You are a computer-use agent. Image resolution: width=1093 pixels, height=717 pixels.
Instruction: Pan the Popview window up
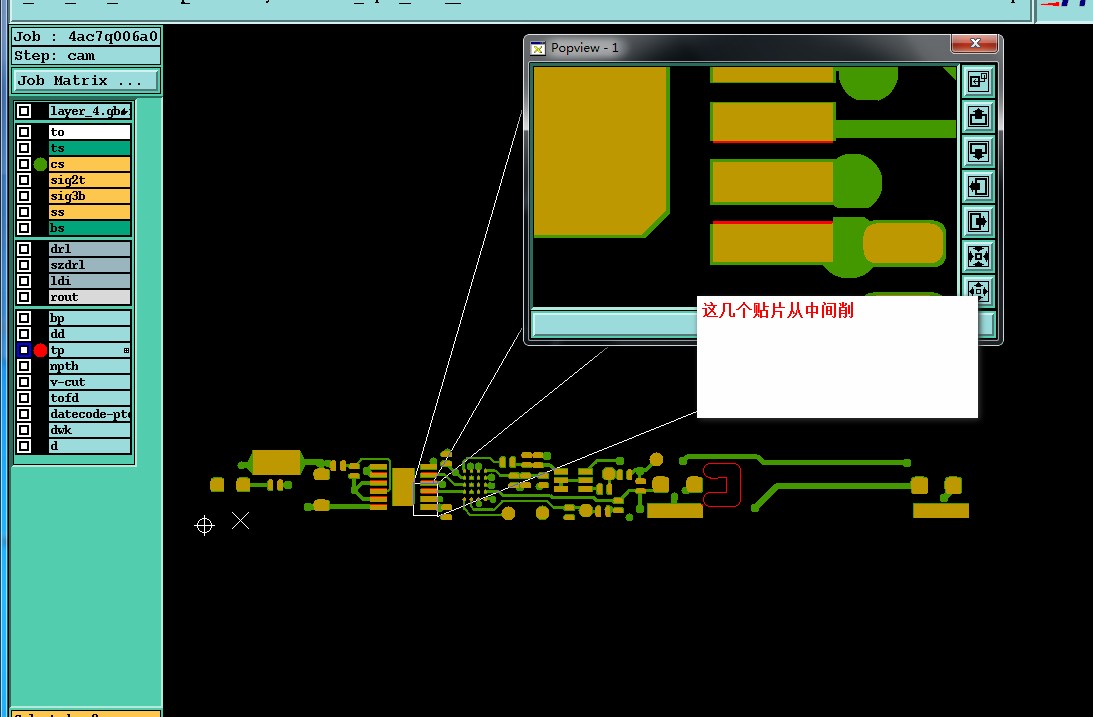coord(978,116)
